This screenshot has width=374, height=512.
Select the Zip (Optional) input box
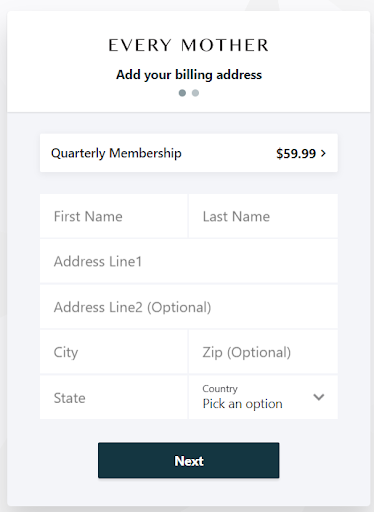263,352
